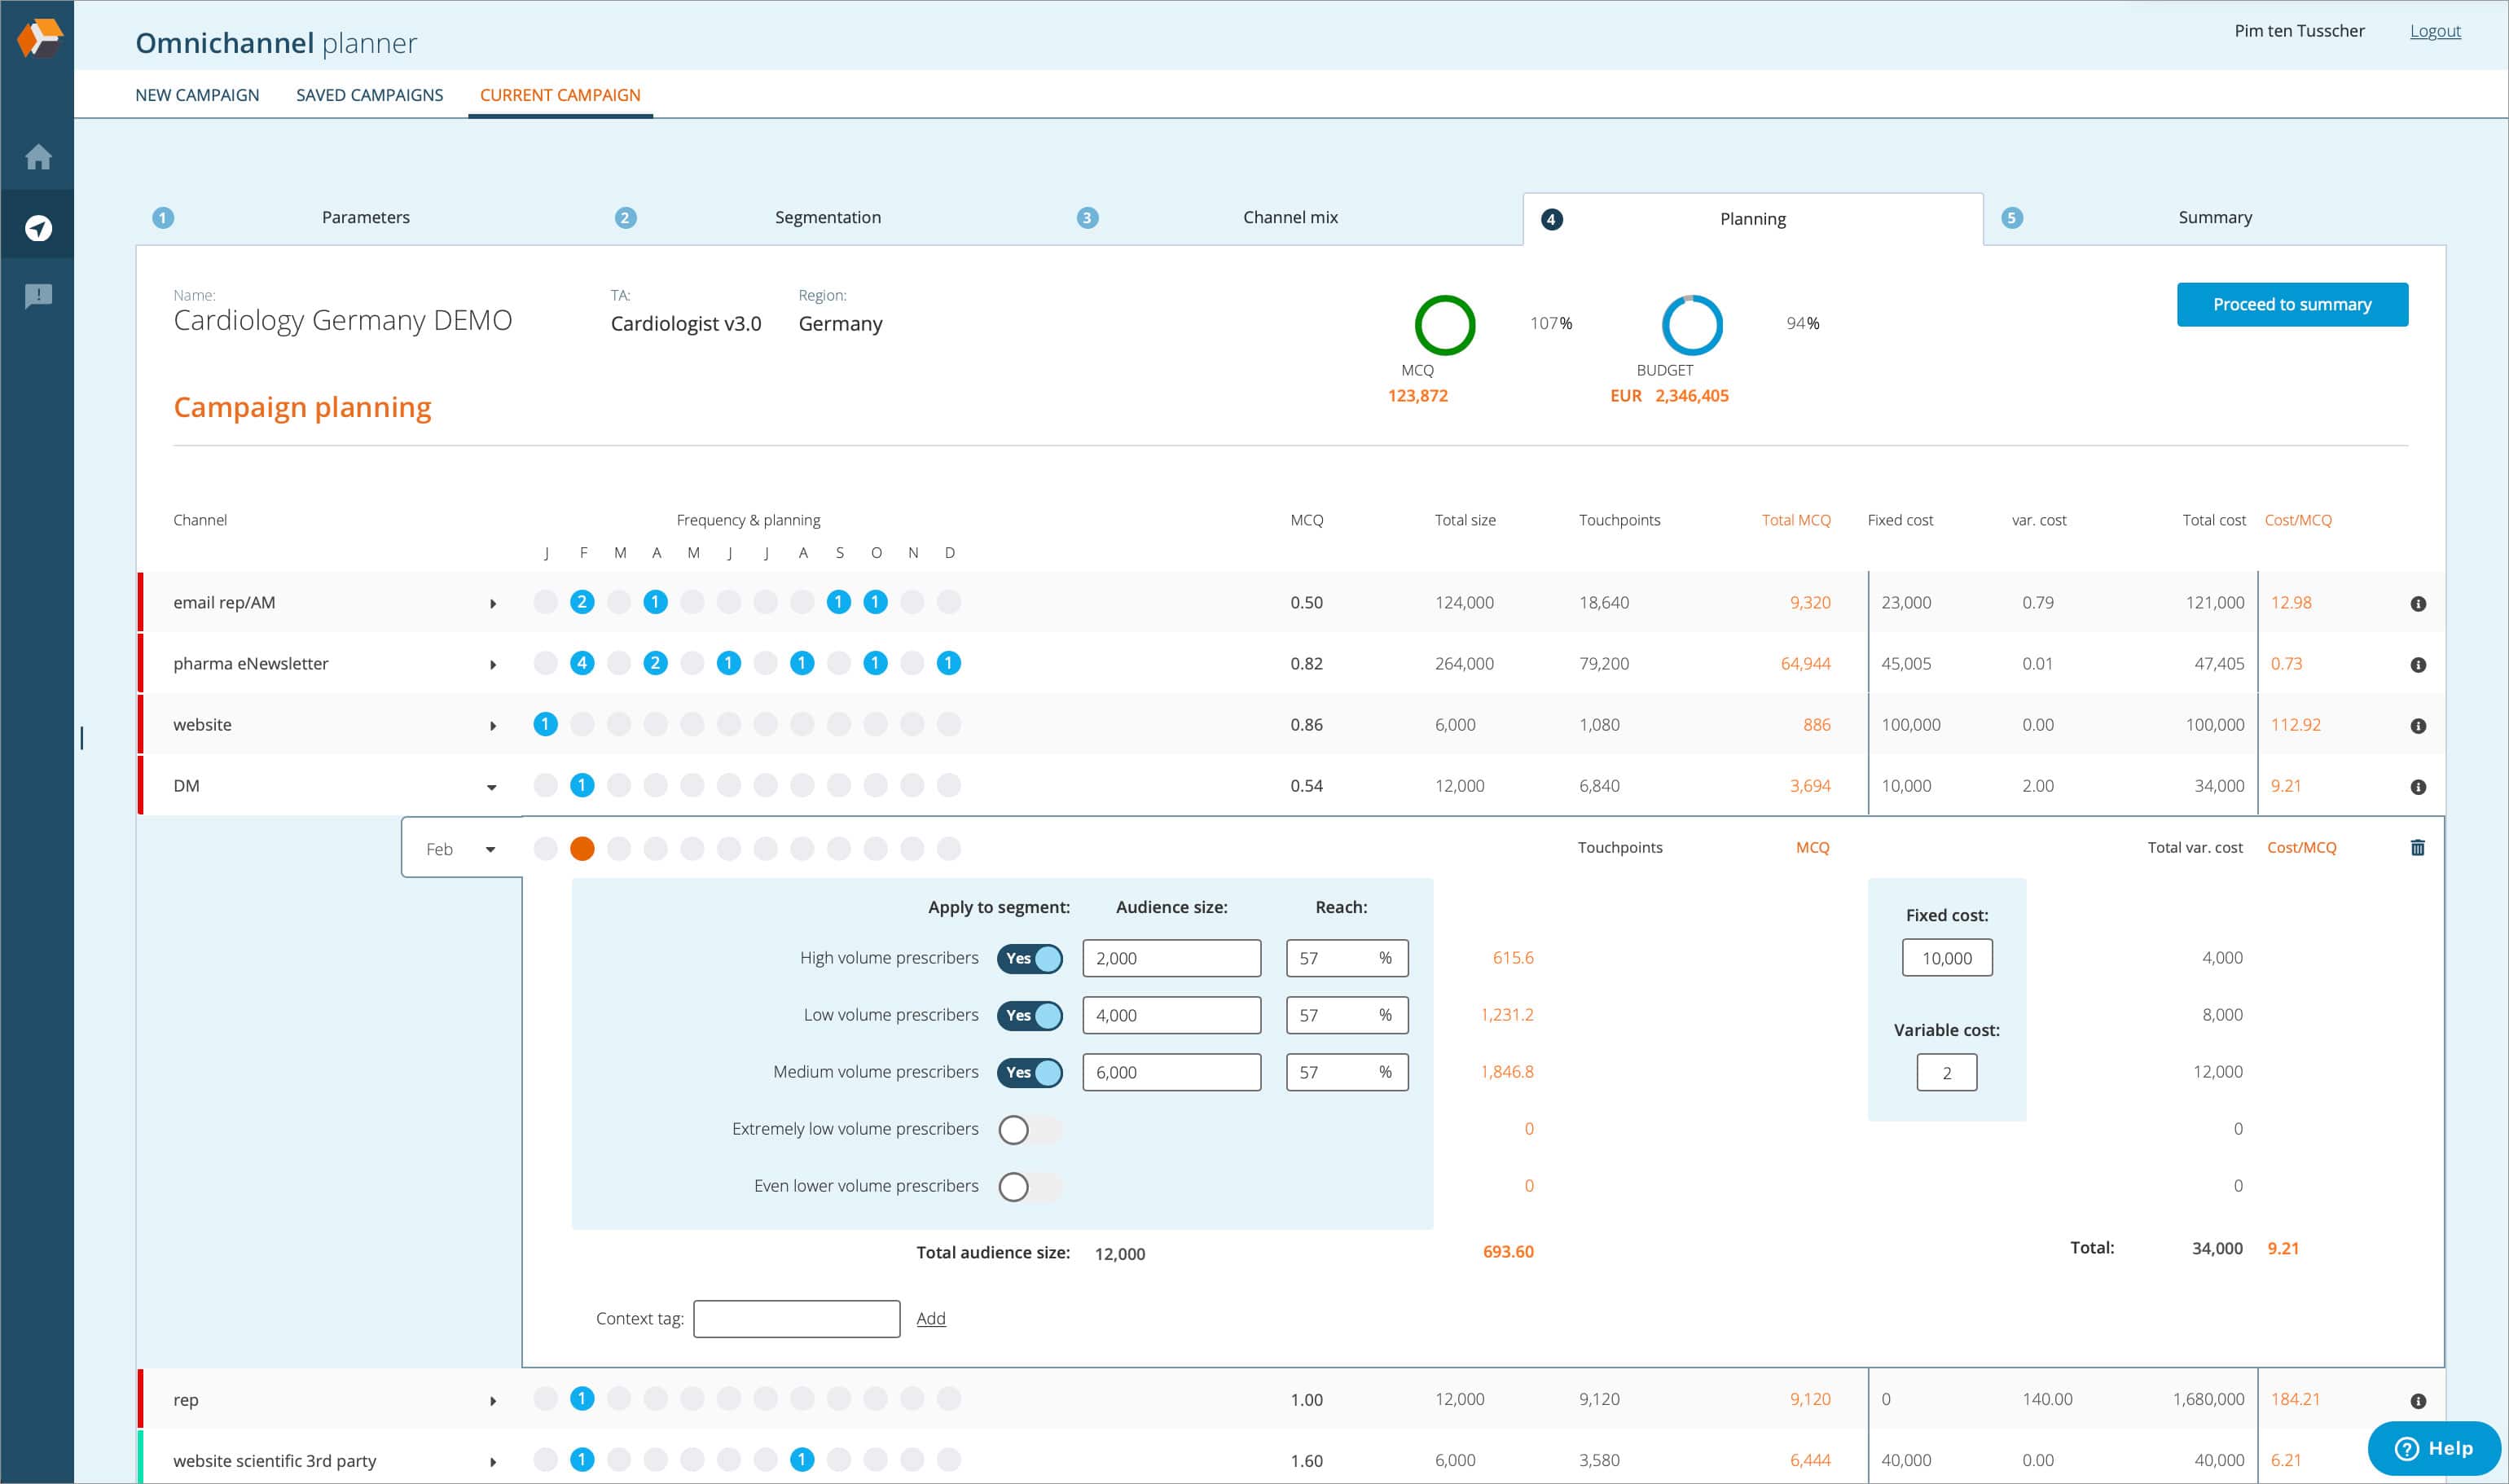Show info for email rep/AM row

point(2418,604)
